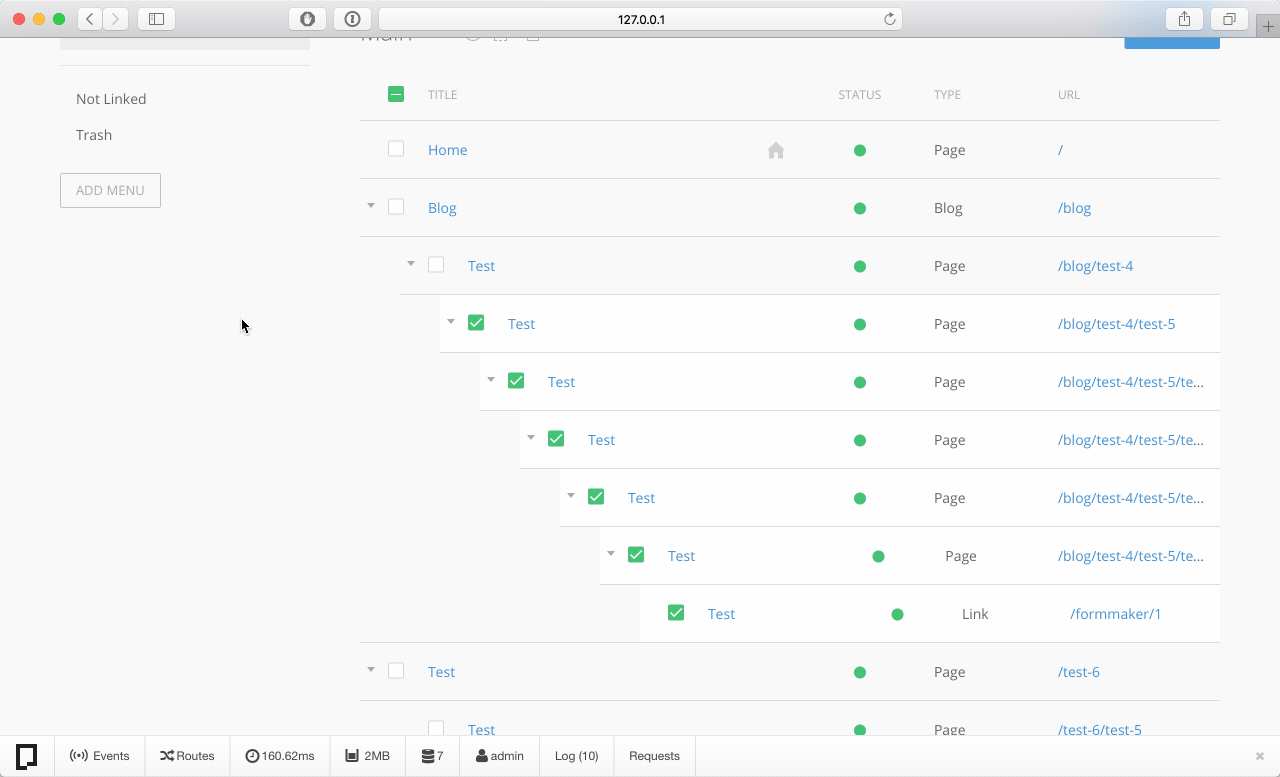
Task: Click the Pagekit logo in the debug bar
Action: point(26,756)
